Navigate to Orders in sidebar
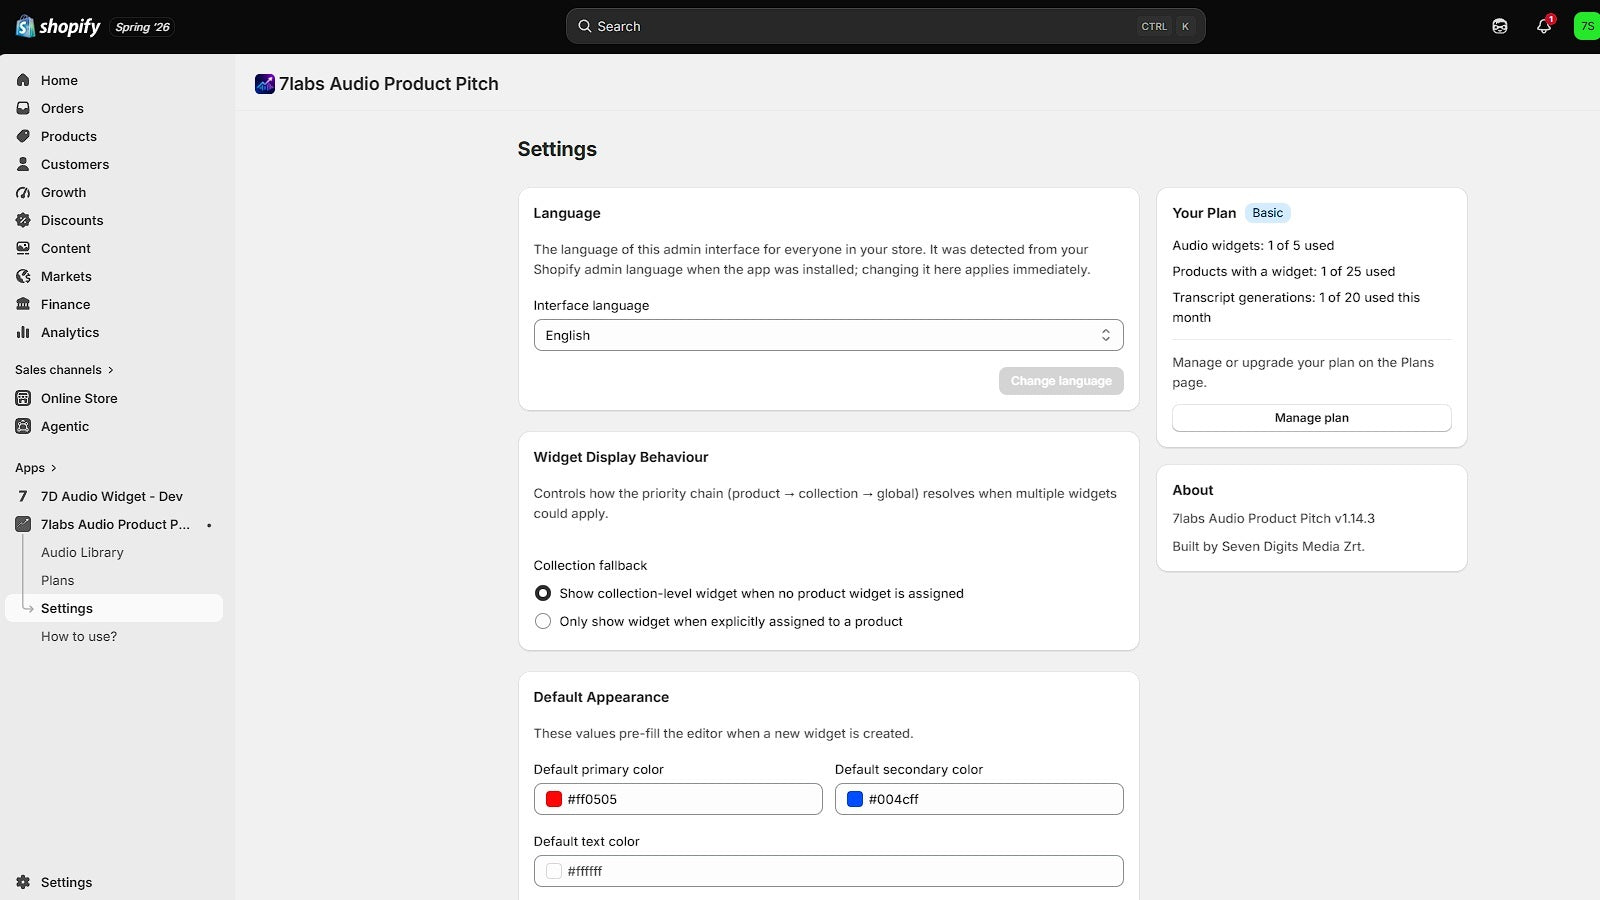The width and height of the screenshot is (1600, 900). 62,108
